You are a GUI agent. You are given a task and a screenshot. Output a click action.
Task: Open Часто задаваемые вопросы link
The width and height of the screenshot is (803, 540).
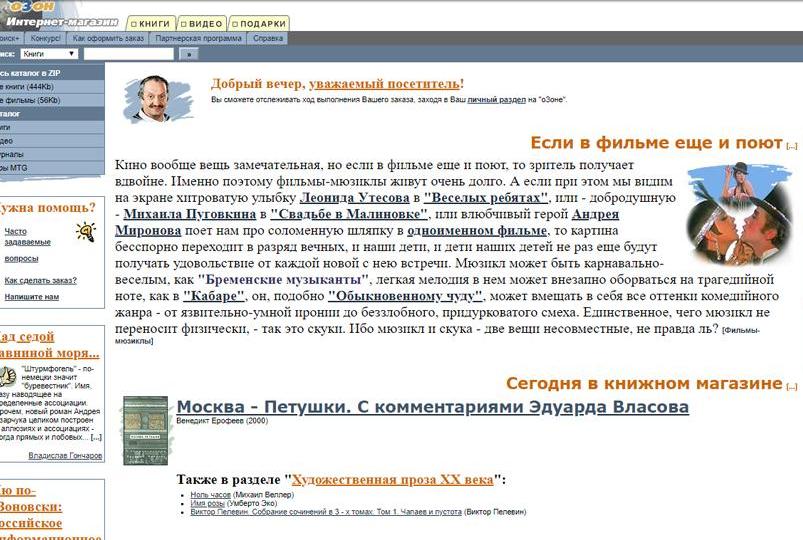[28, 245]
